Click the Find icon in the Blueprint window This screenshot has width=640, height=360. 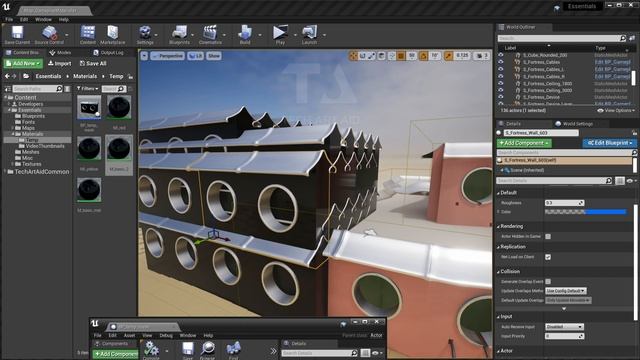[x=233, y=350]
